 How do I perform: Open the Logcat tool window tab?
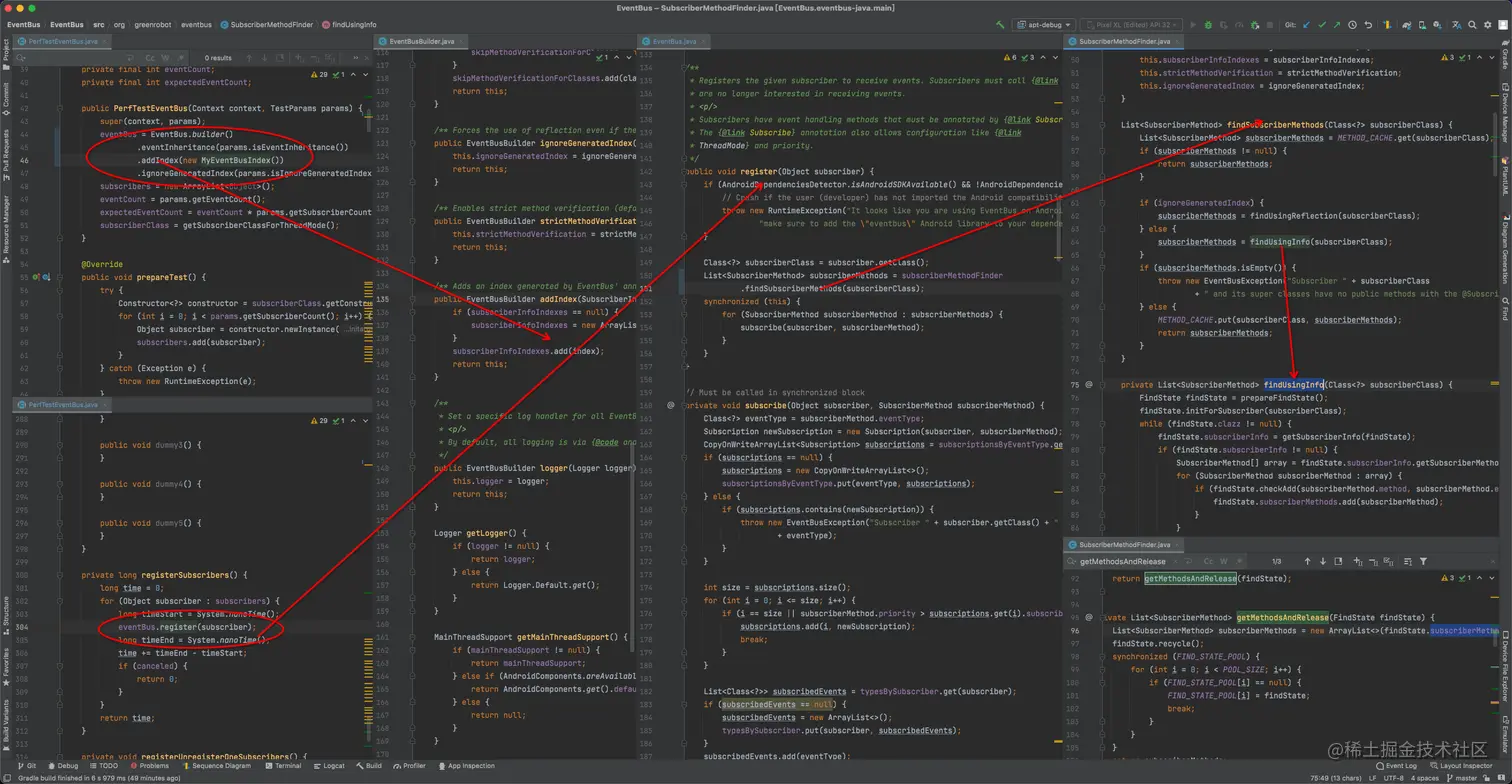(x=329, y=766)
